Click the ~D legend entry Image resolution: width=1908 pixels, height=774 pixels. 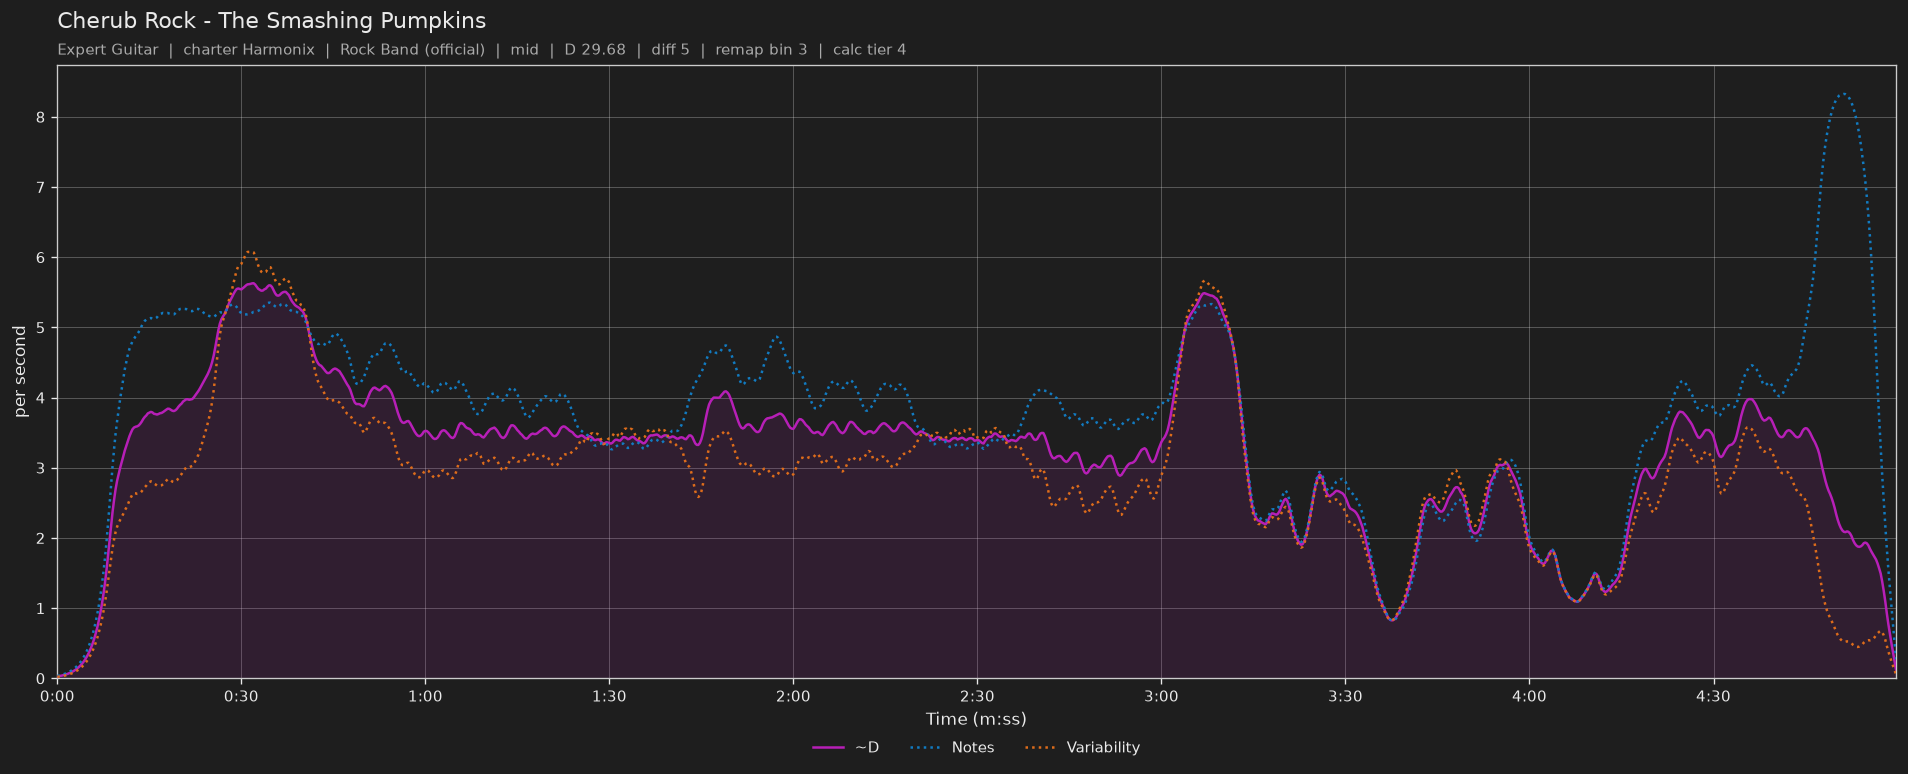point(846,747)
